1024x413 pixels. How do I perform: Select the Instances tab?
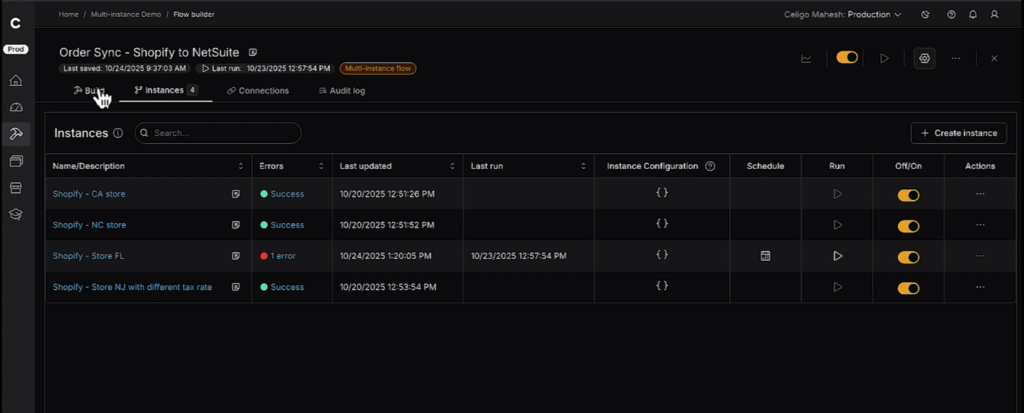coord(166,90)
